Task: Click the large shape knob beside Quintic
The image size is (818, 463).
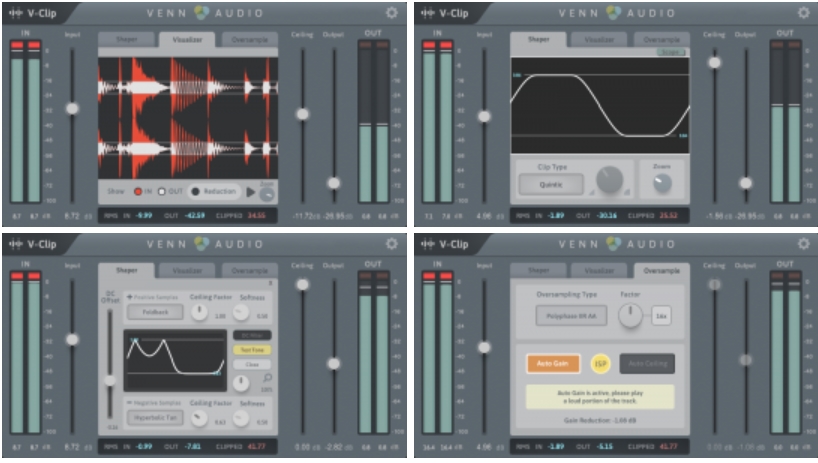Action: pos(609,180)
